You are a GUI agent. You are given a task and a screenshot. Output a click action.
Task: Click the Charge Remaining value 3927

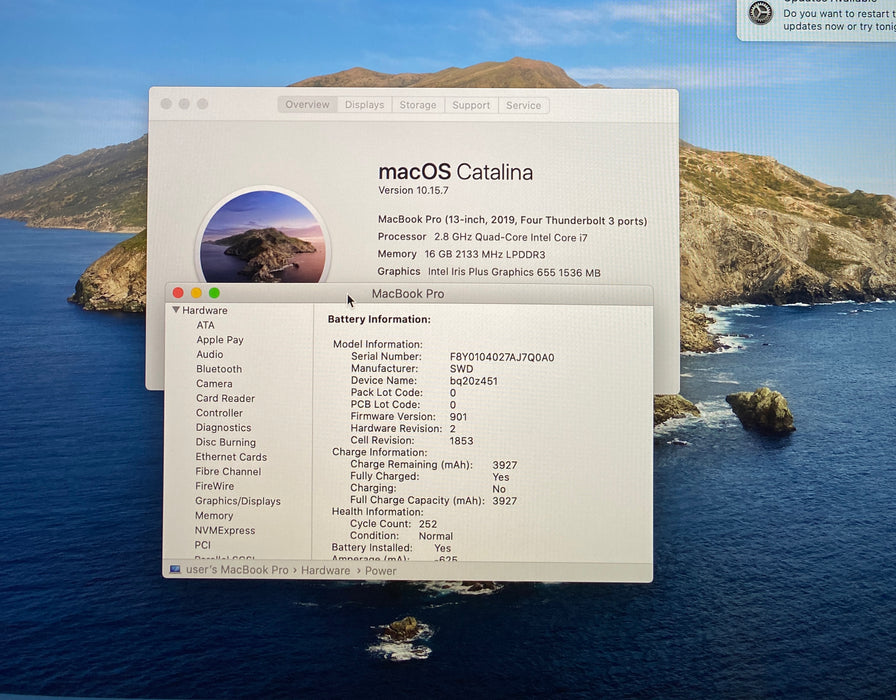505,465
